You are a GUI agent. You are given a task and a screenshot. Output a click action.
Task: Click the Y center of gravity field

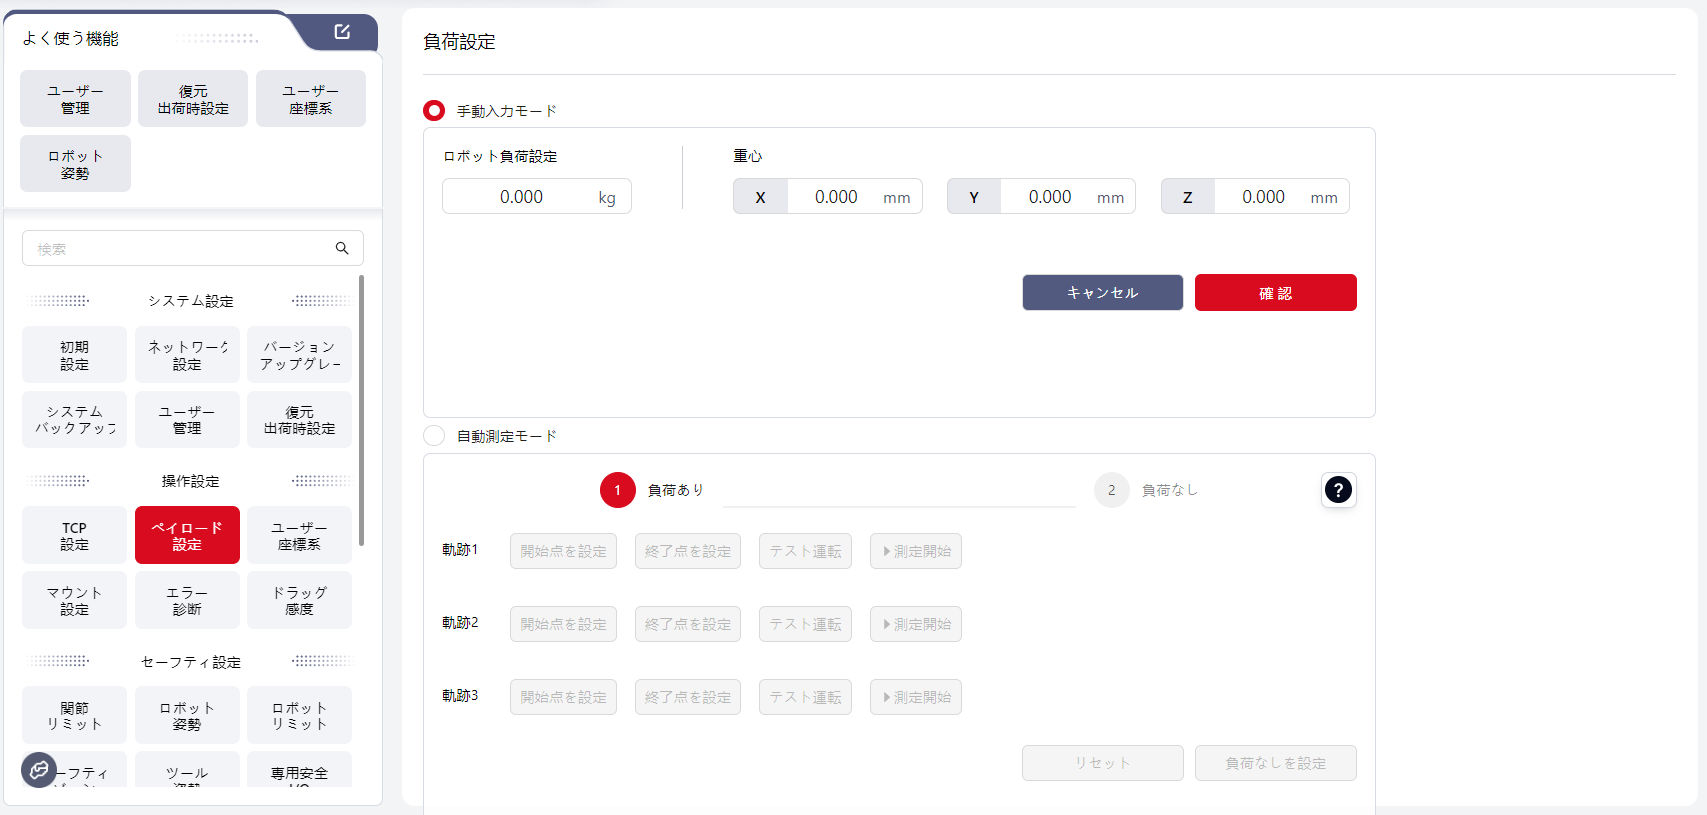click(x=1049, y=197)
